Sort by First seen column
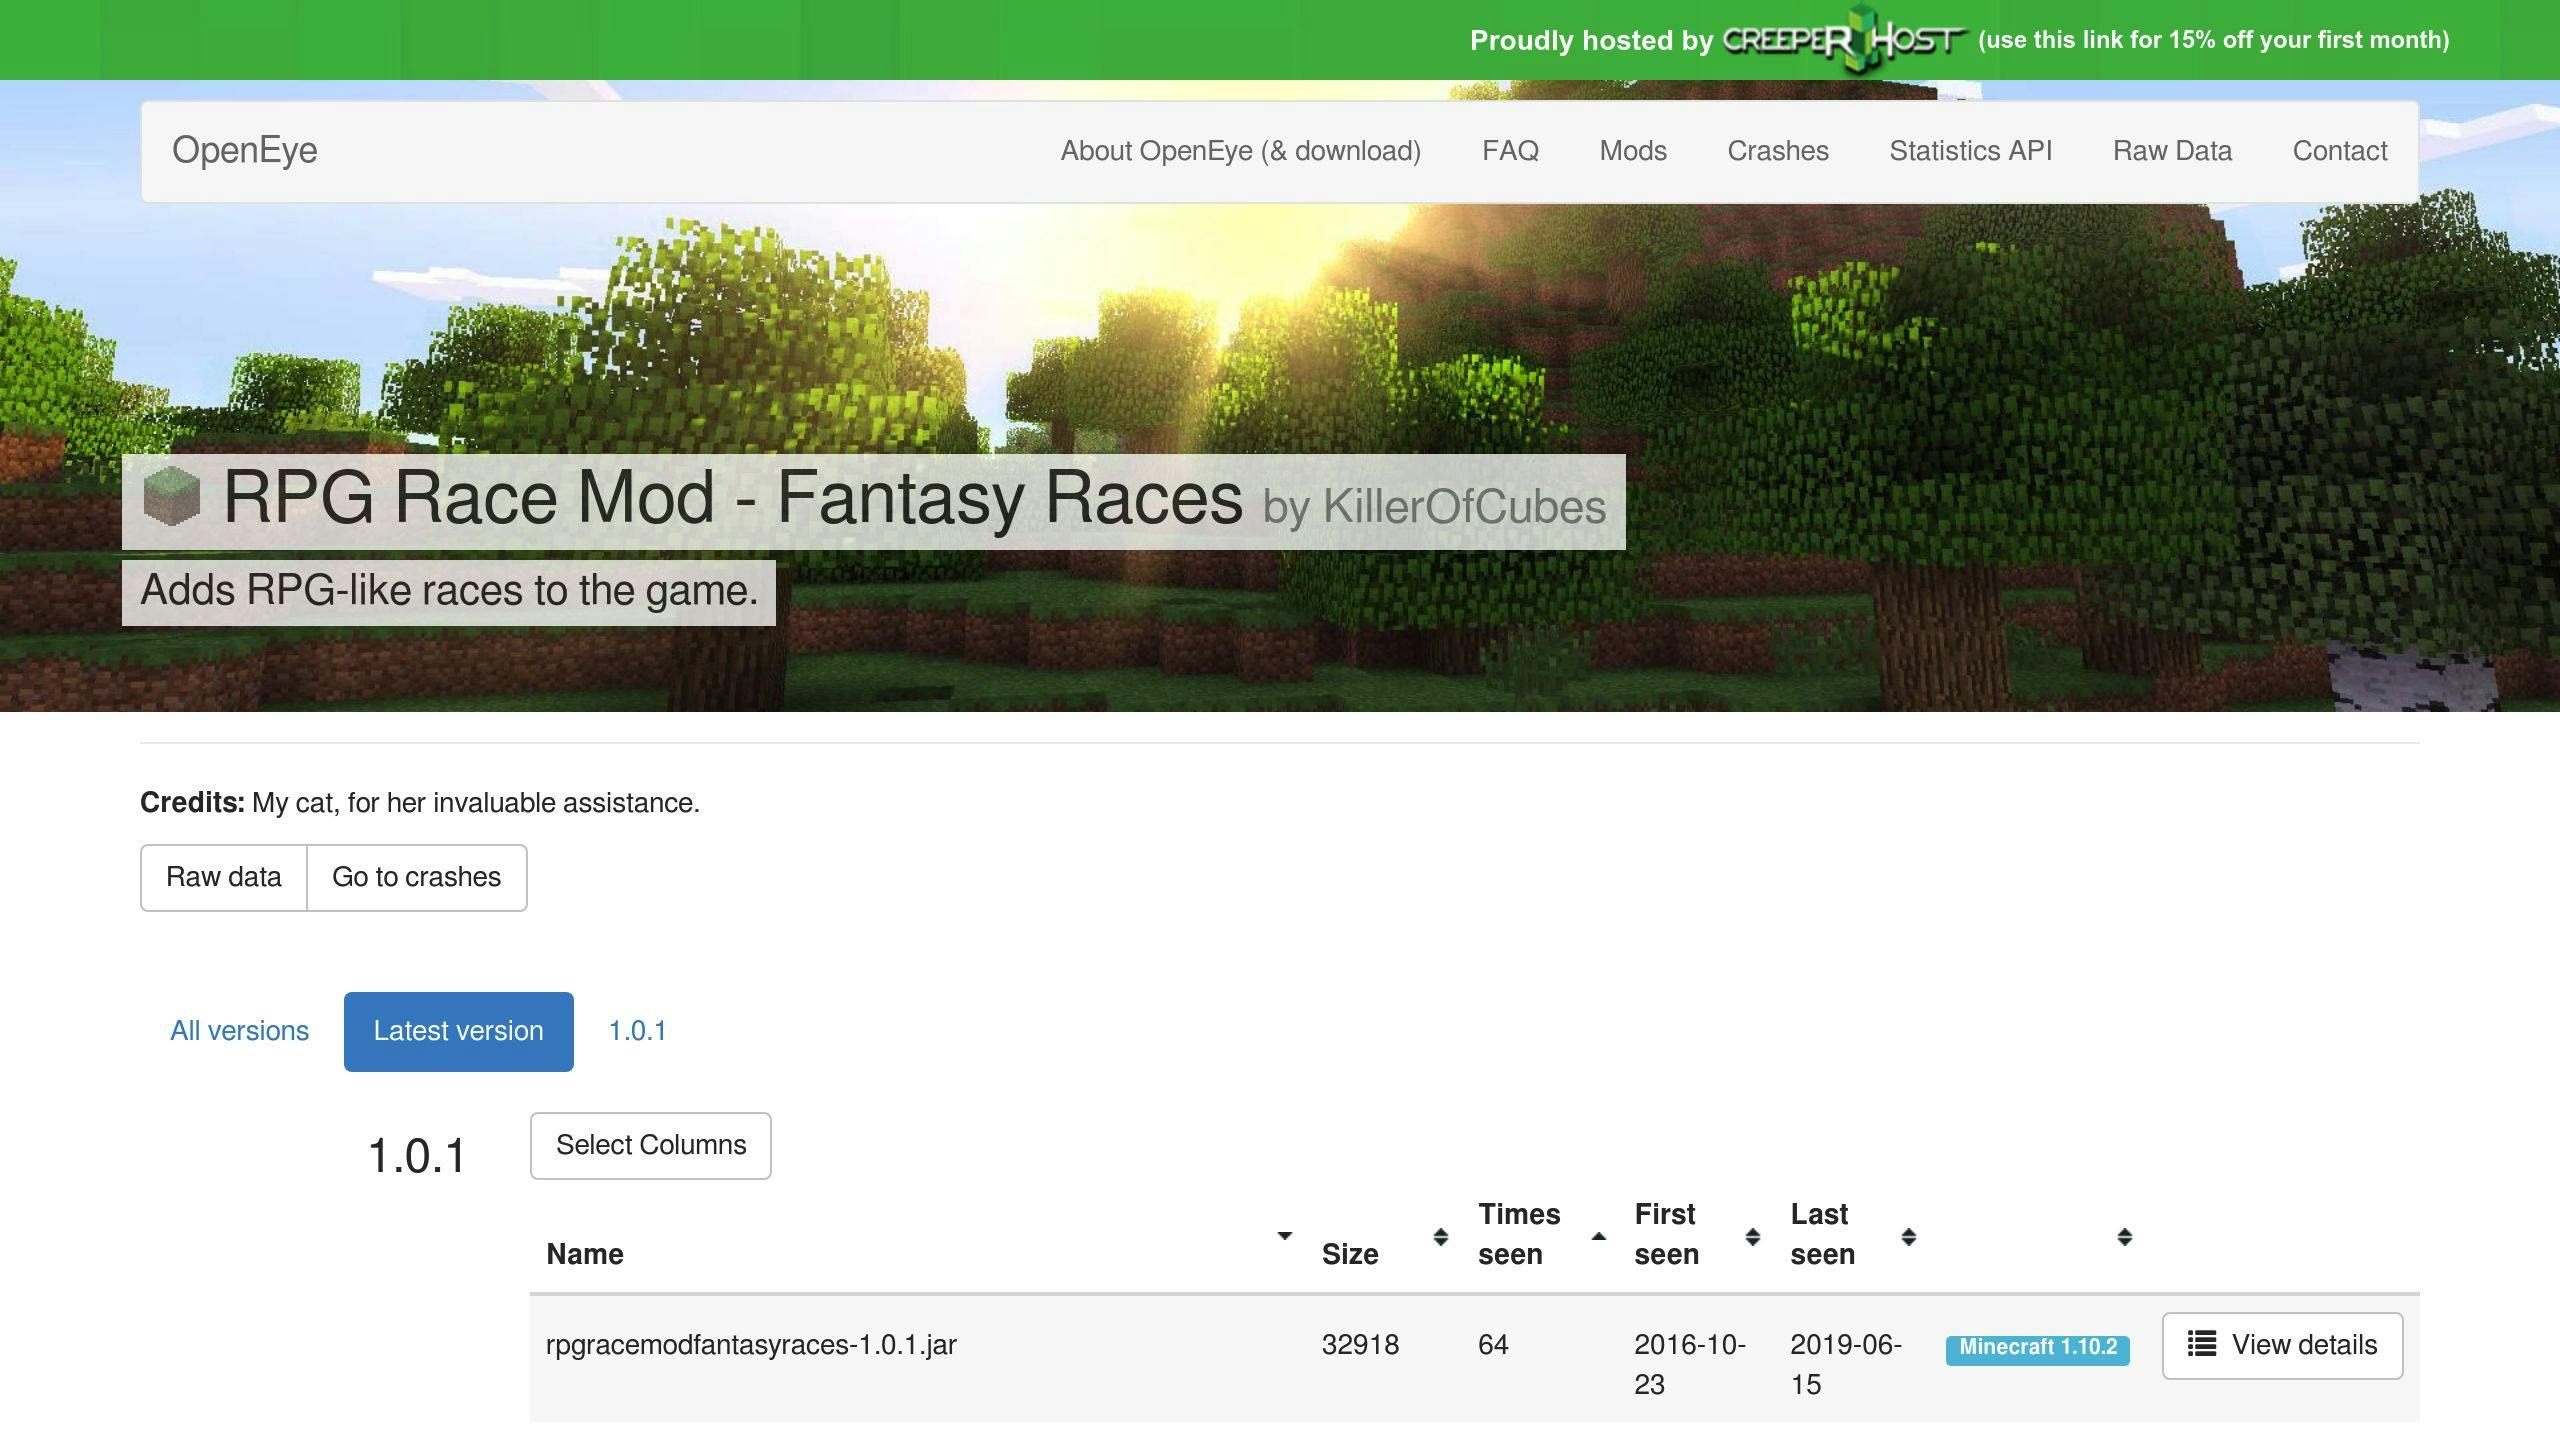 [x=1751, y=1233]
